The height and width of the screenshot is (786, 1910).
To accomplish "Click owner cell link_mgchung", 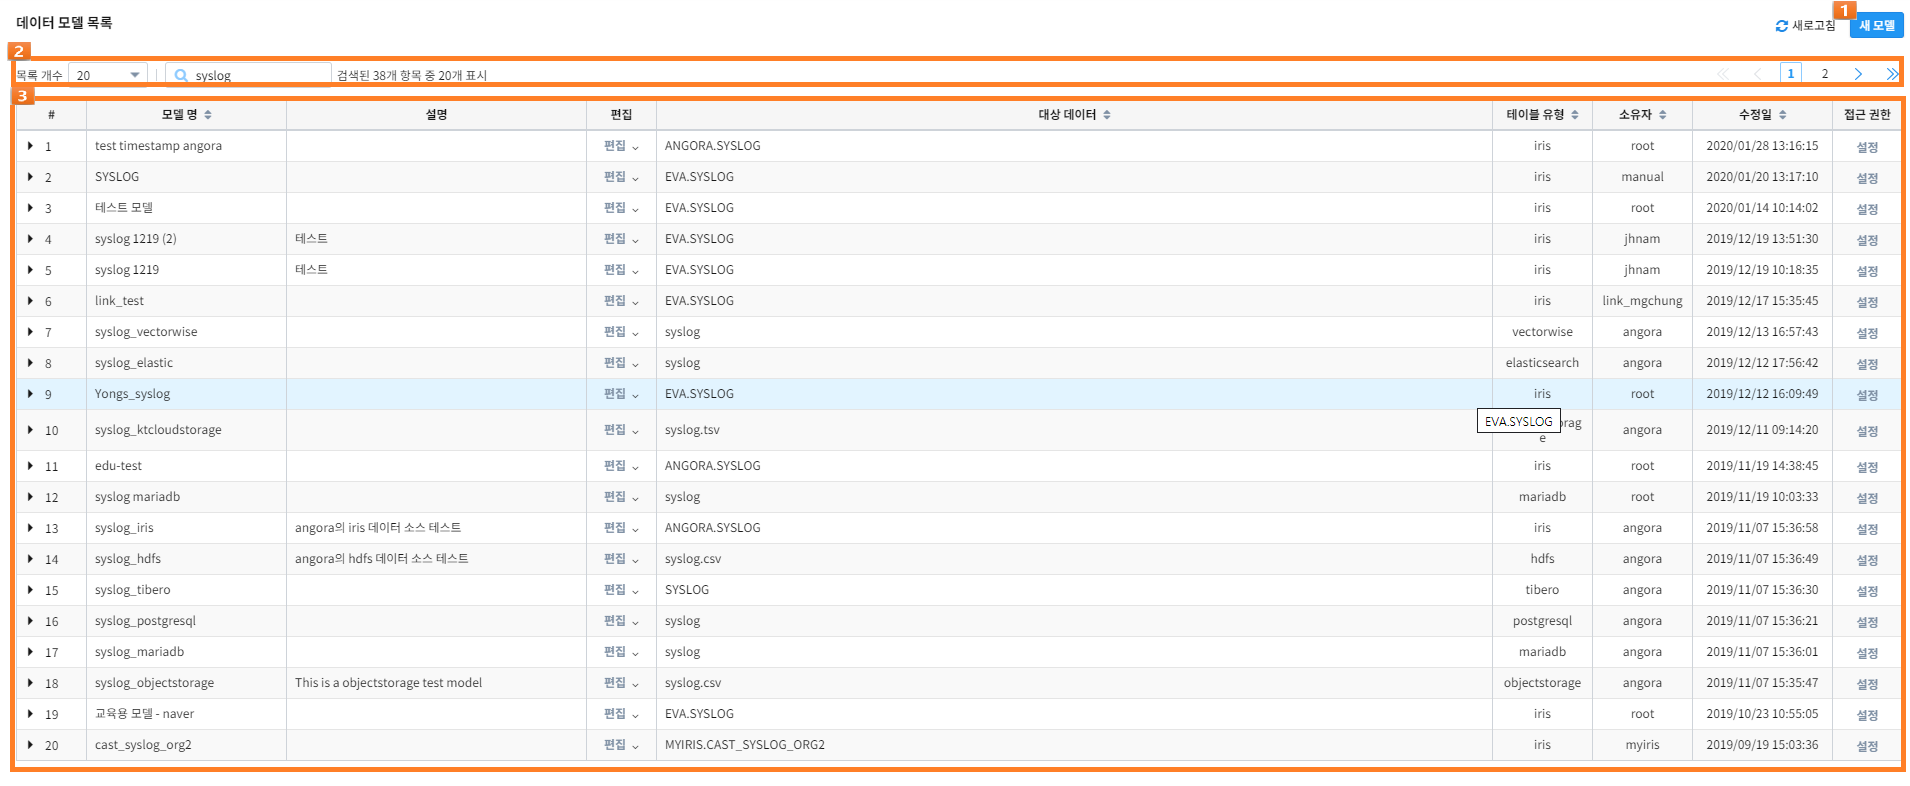I will 1642,301.
